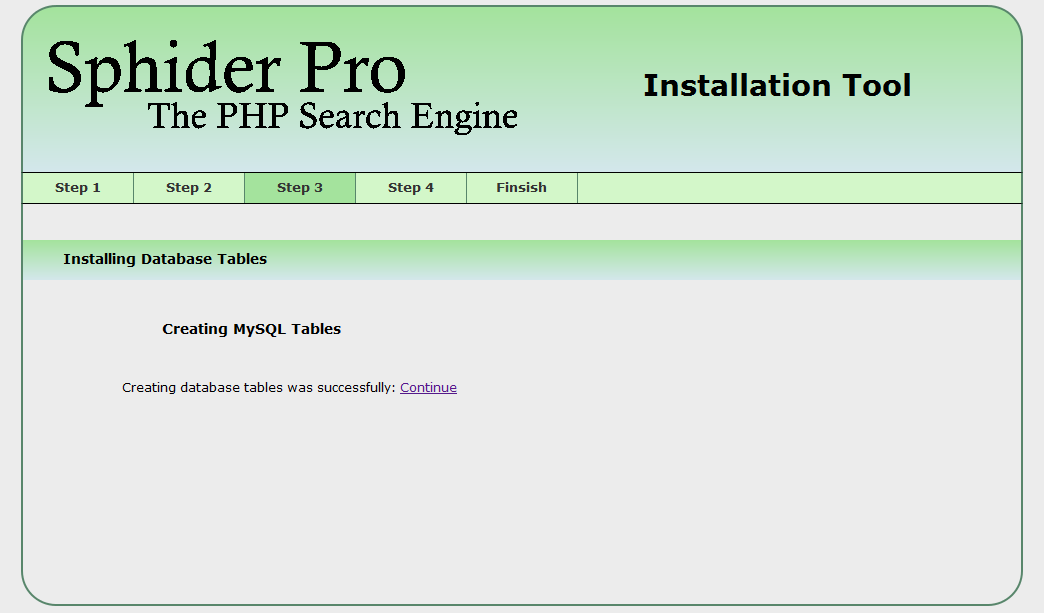Follow the Continue link

coord(428,387)
